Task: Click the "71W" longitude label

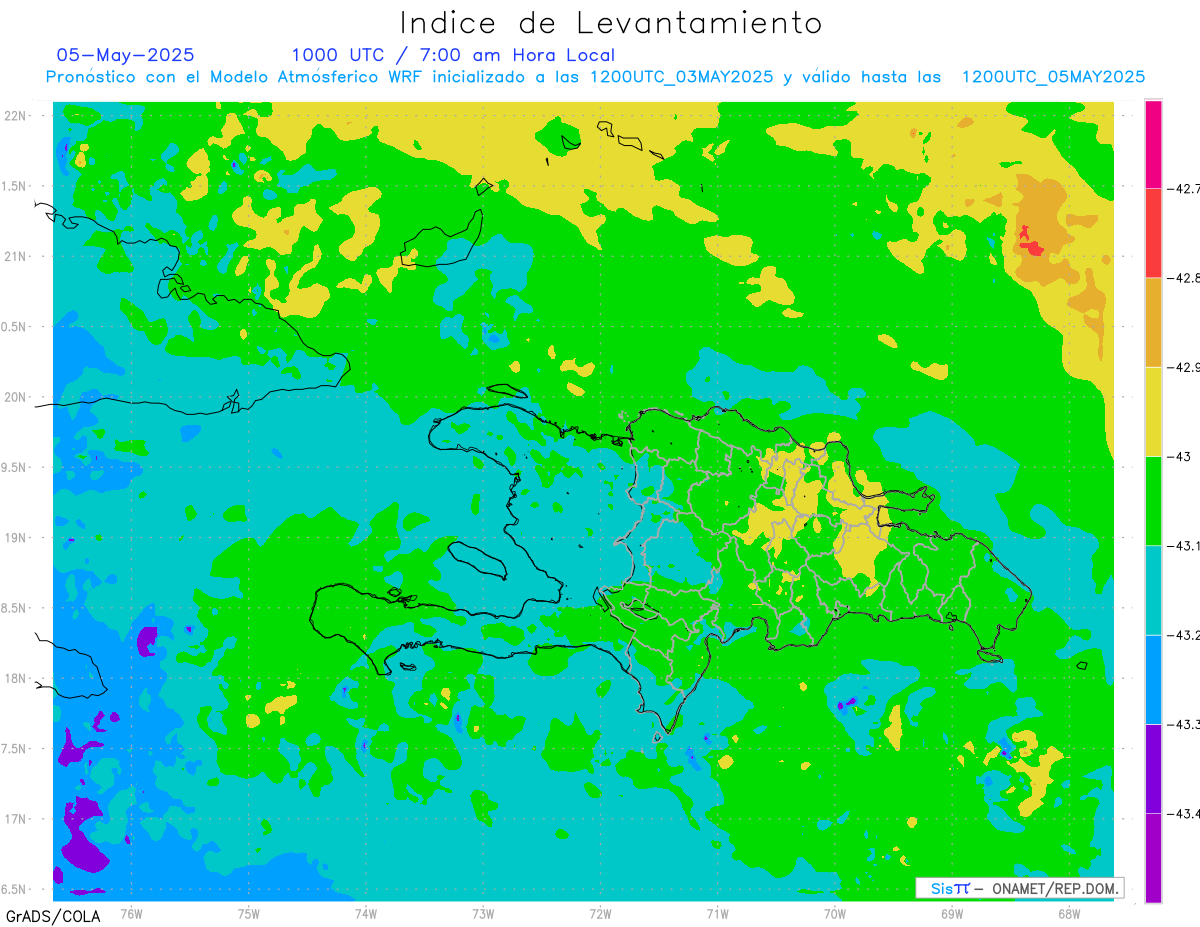Action: point(717,914)
